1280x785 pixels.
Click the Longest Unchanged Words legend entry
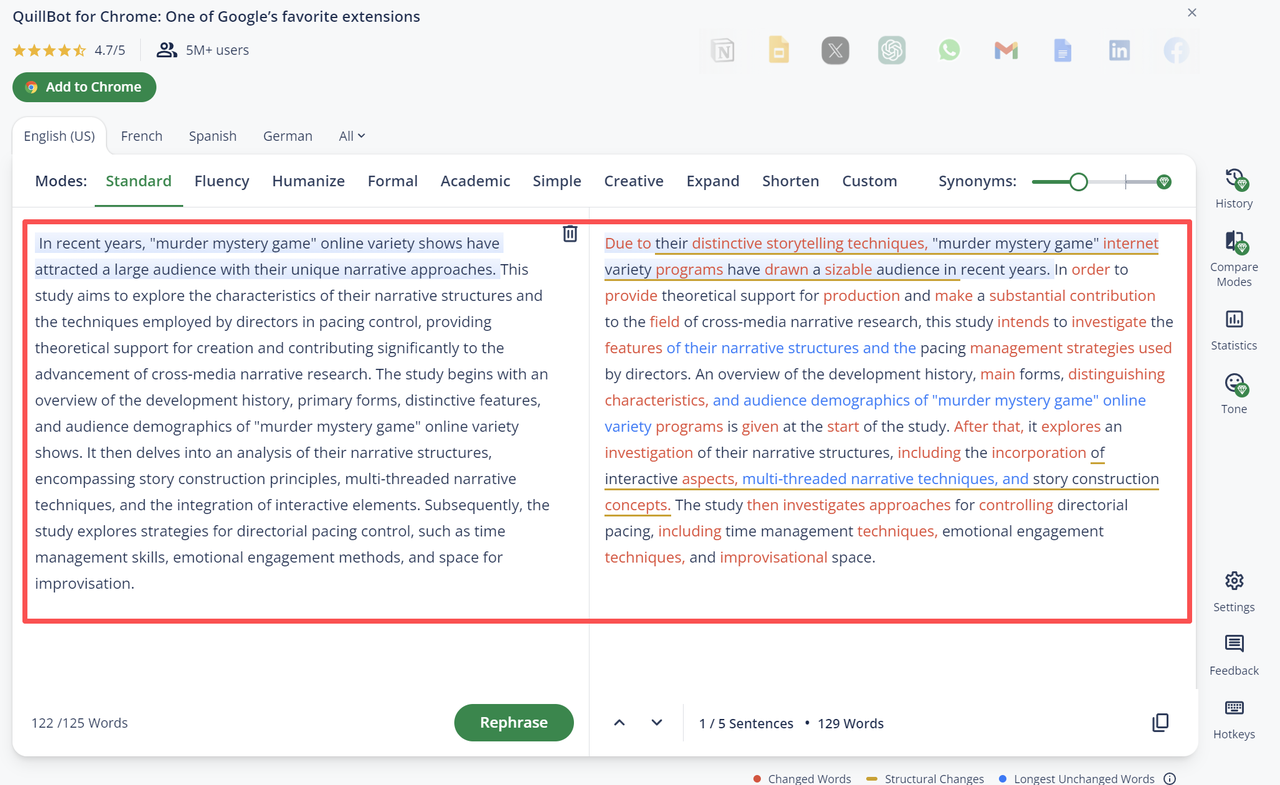(1077, 779)
